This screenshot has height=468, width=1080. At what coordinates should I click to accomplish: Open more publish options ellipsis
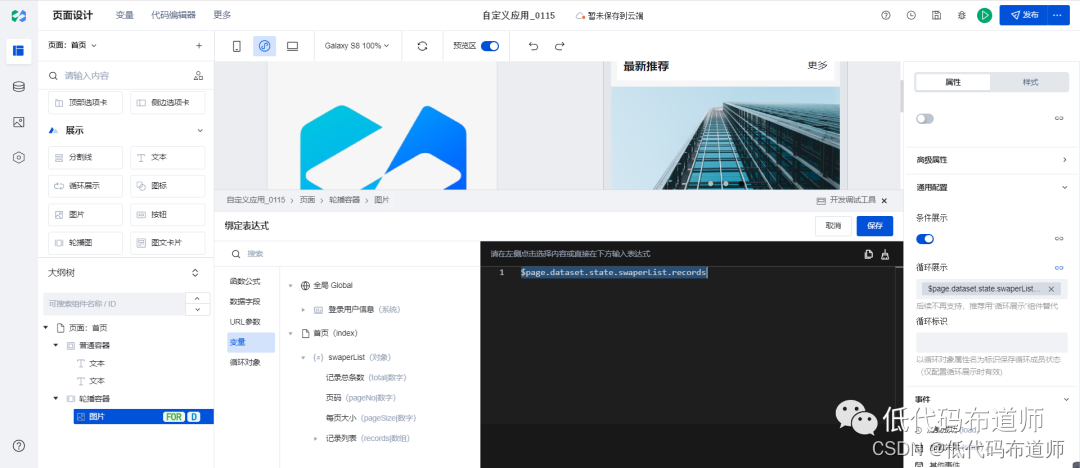coord(1059,15)
